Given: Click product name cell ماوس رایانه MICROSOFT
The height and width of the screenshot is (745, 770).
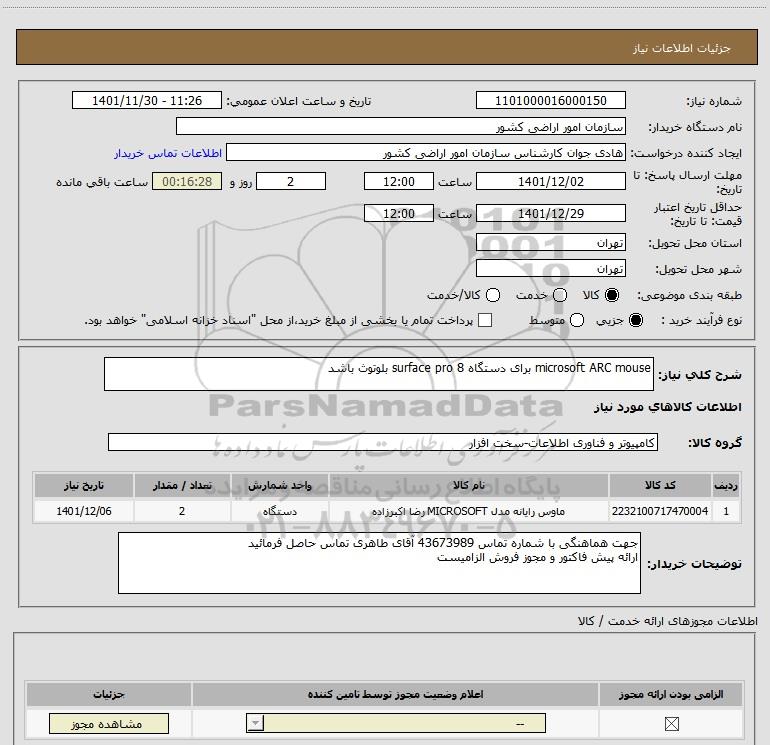Looking at the screenshot, I should tap(468, 511).
